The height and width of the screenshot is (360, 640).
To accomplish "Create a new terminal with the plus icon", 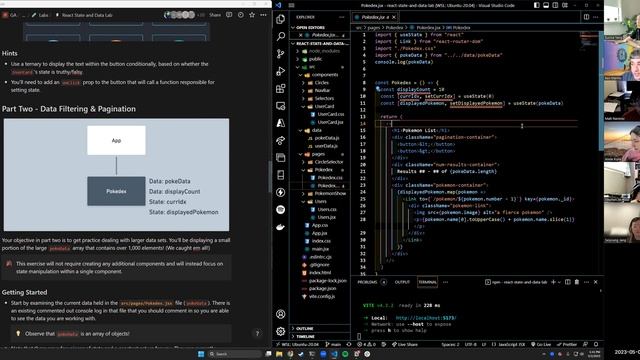I will click(x=553, y=282).
